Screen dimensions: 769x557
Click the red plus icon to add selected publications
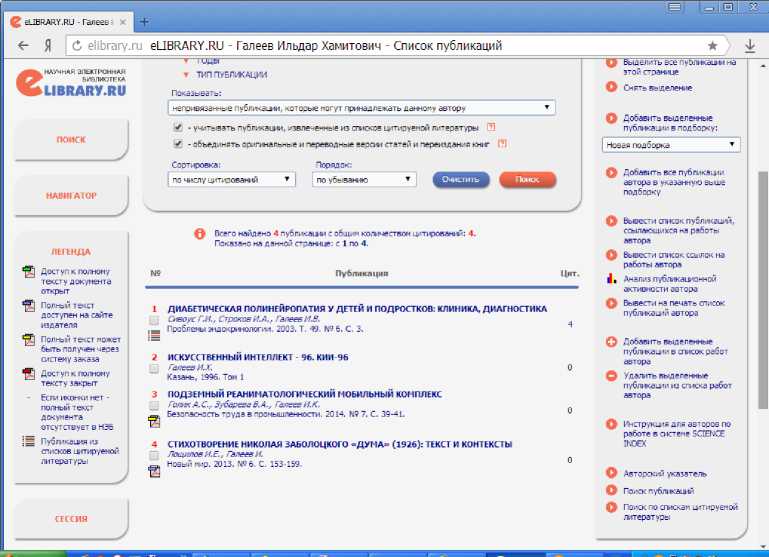pyautogui.click(x=612, y=343)
